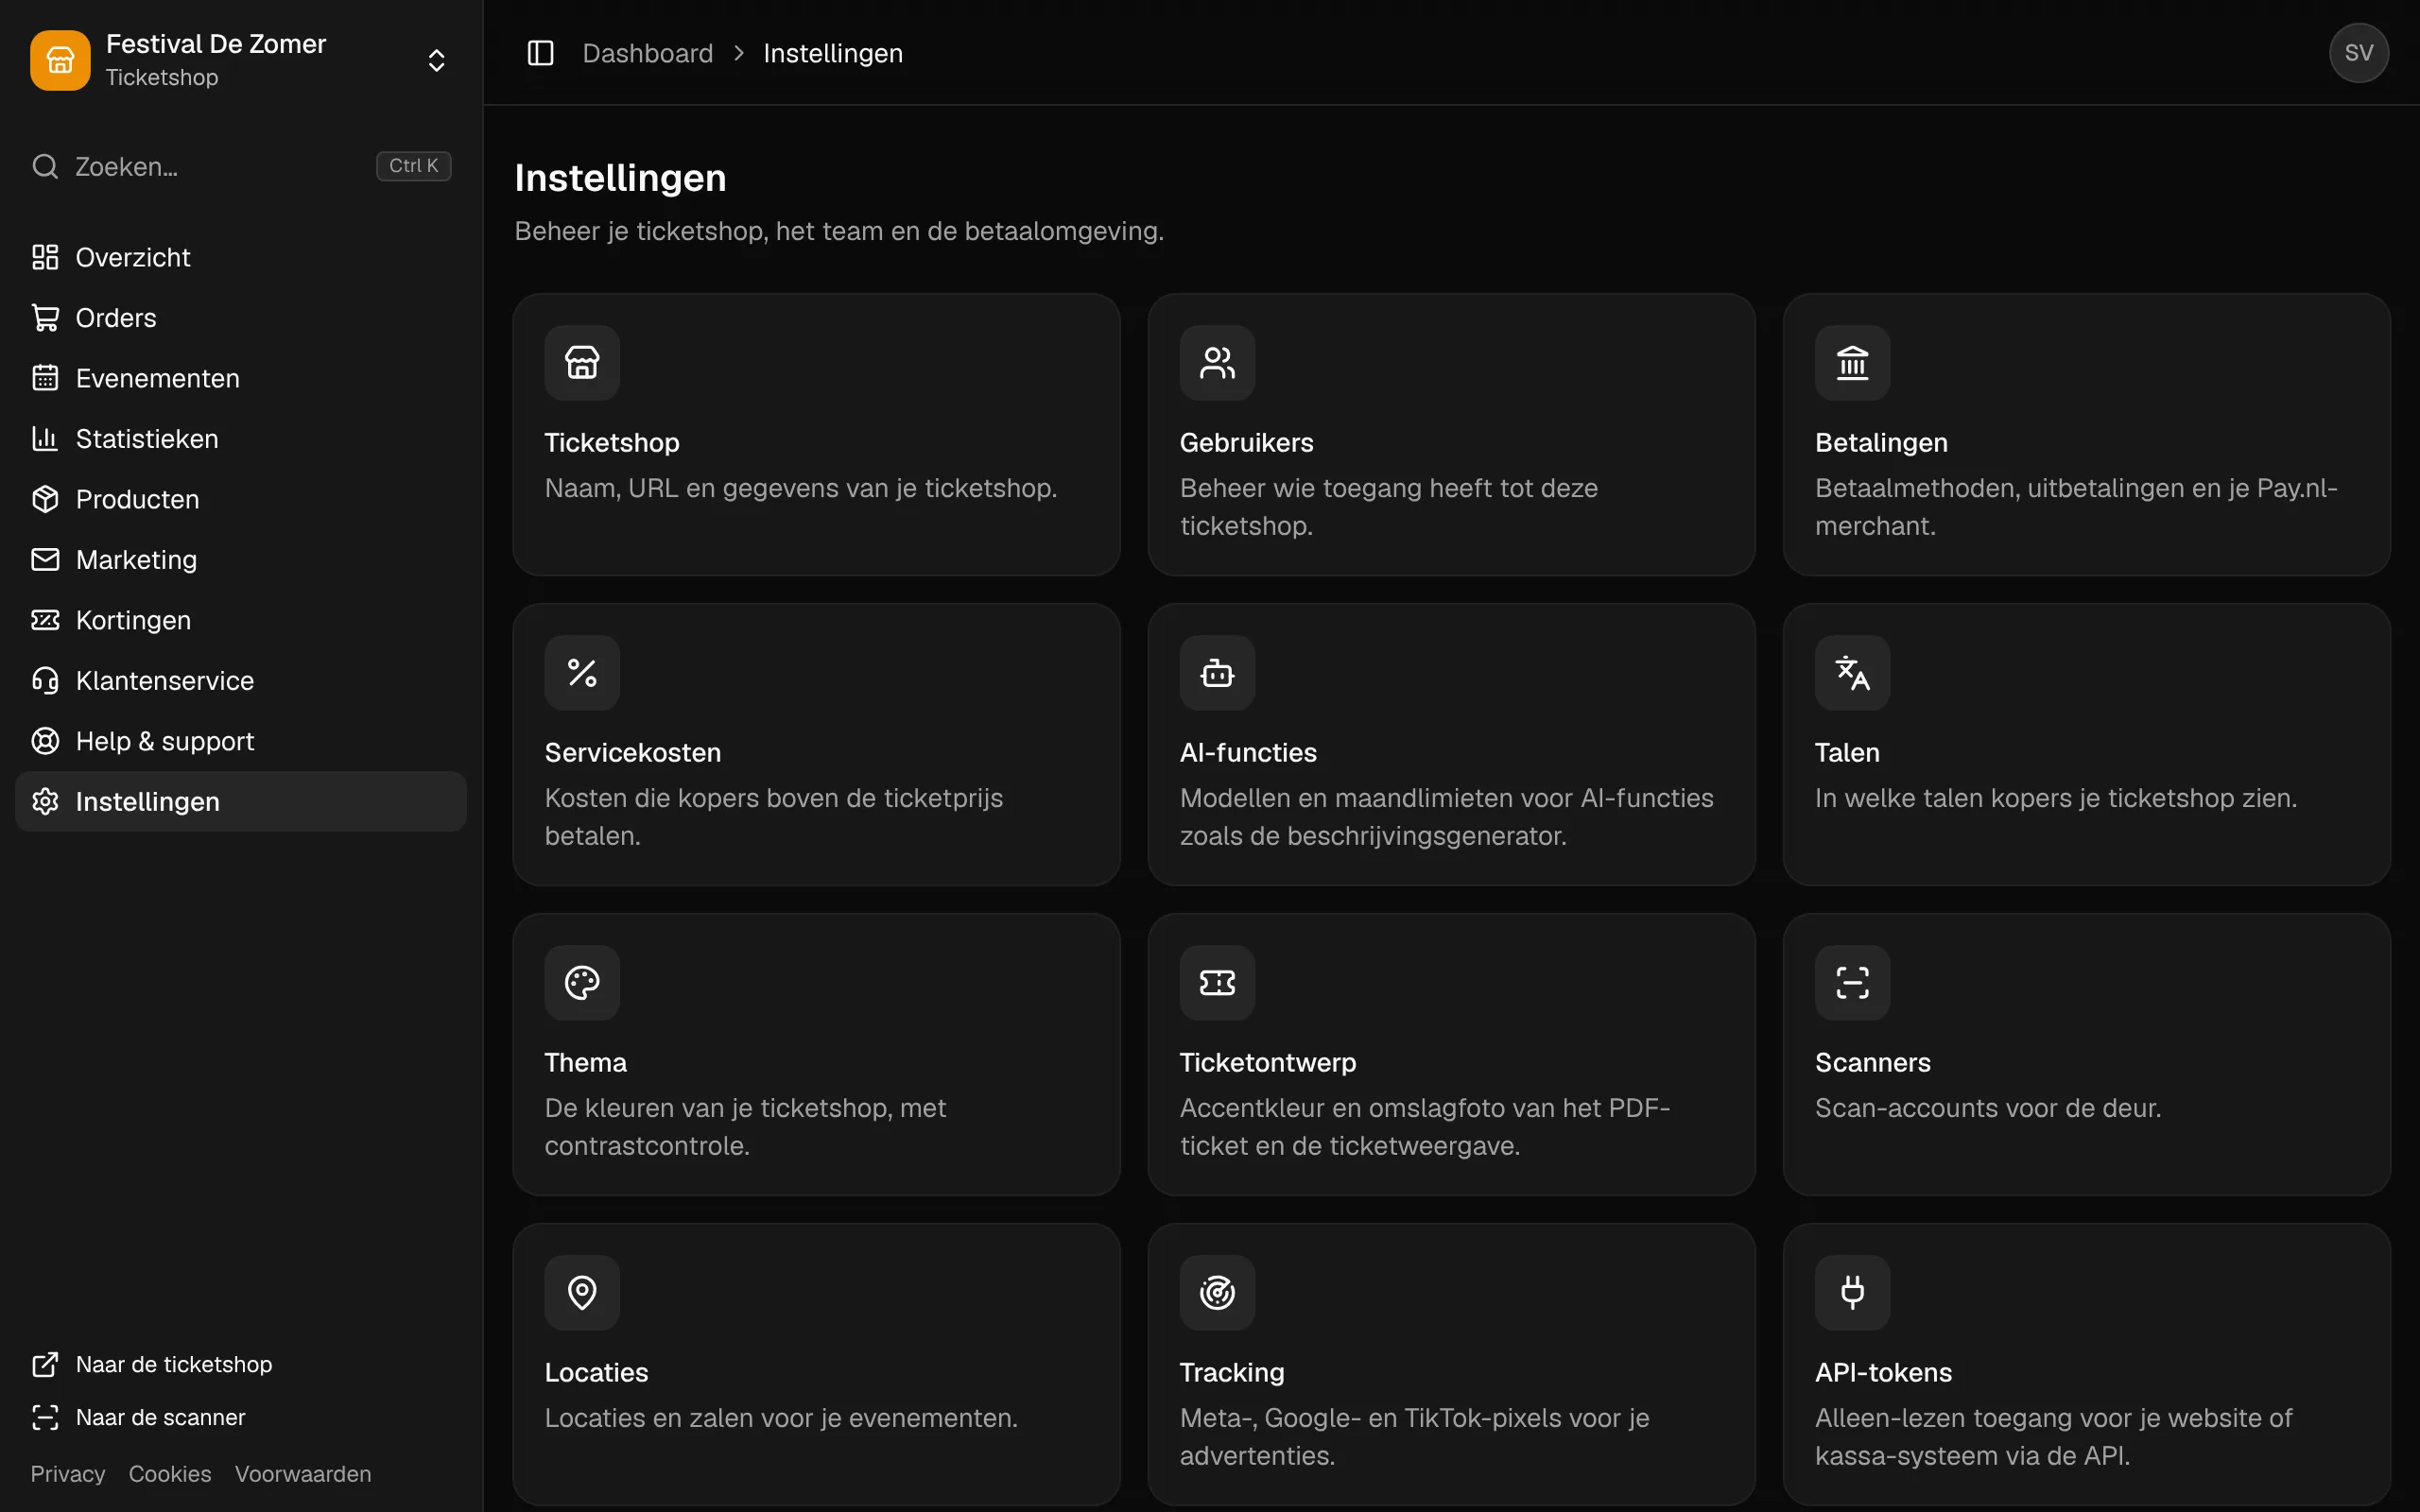This screenshot has height=1512, width=2420.
Task: Click the Locaties card title
Action: click(x=596, y=1373)
